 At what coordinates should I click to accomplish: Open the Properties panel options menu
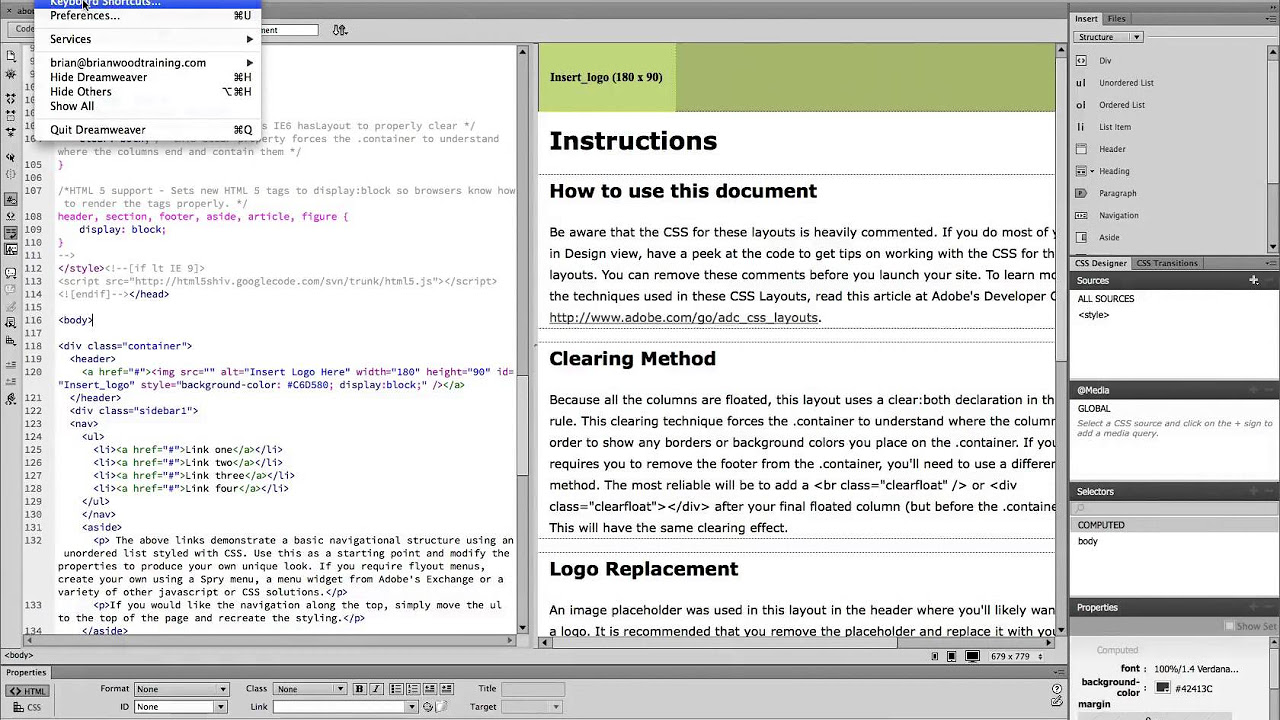coord(1061,673)
